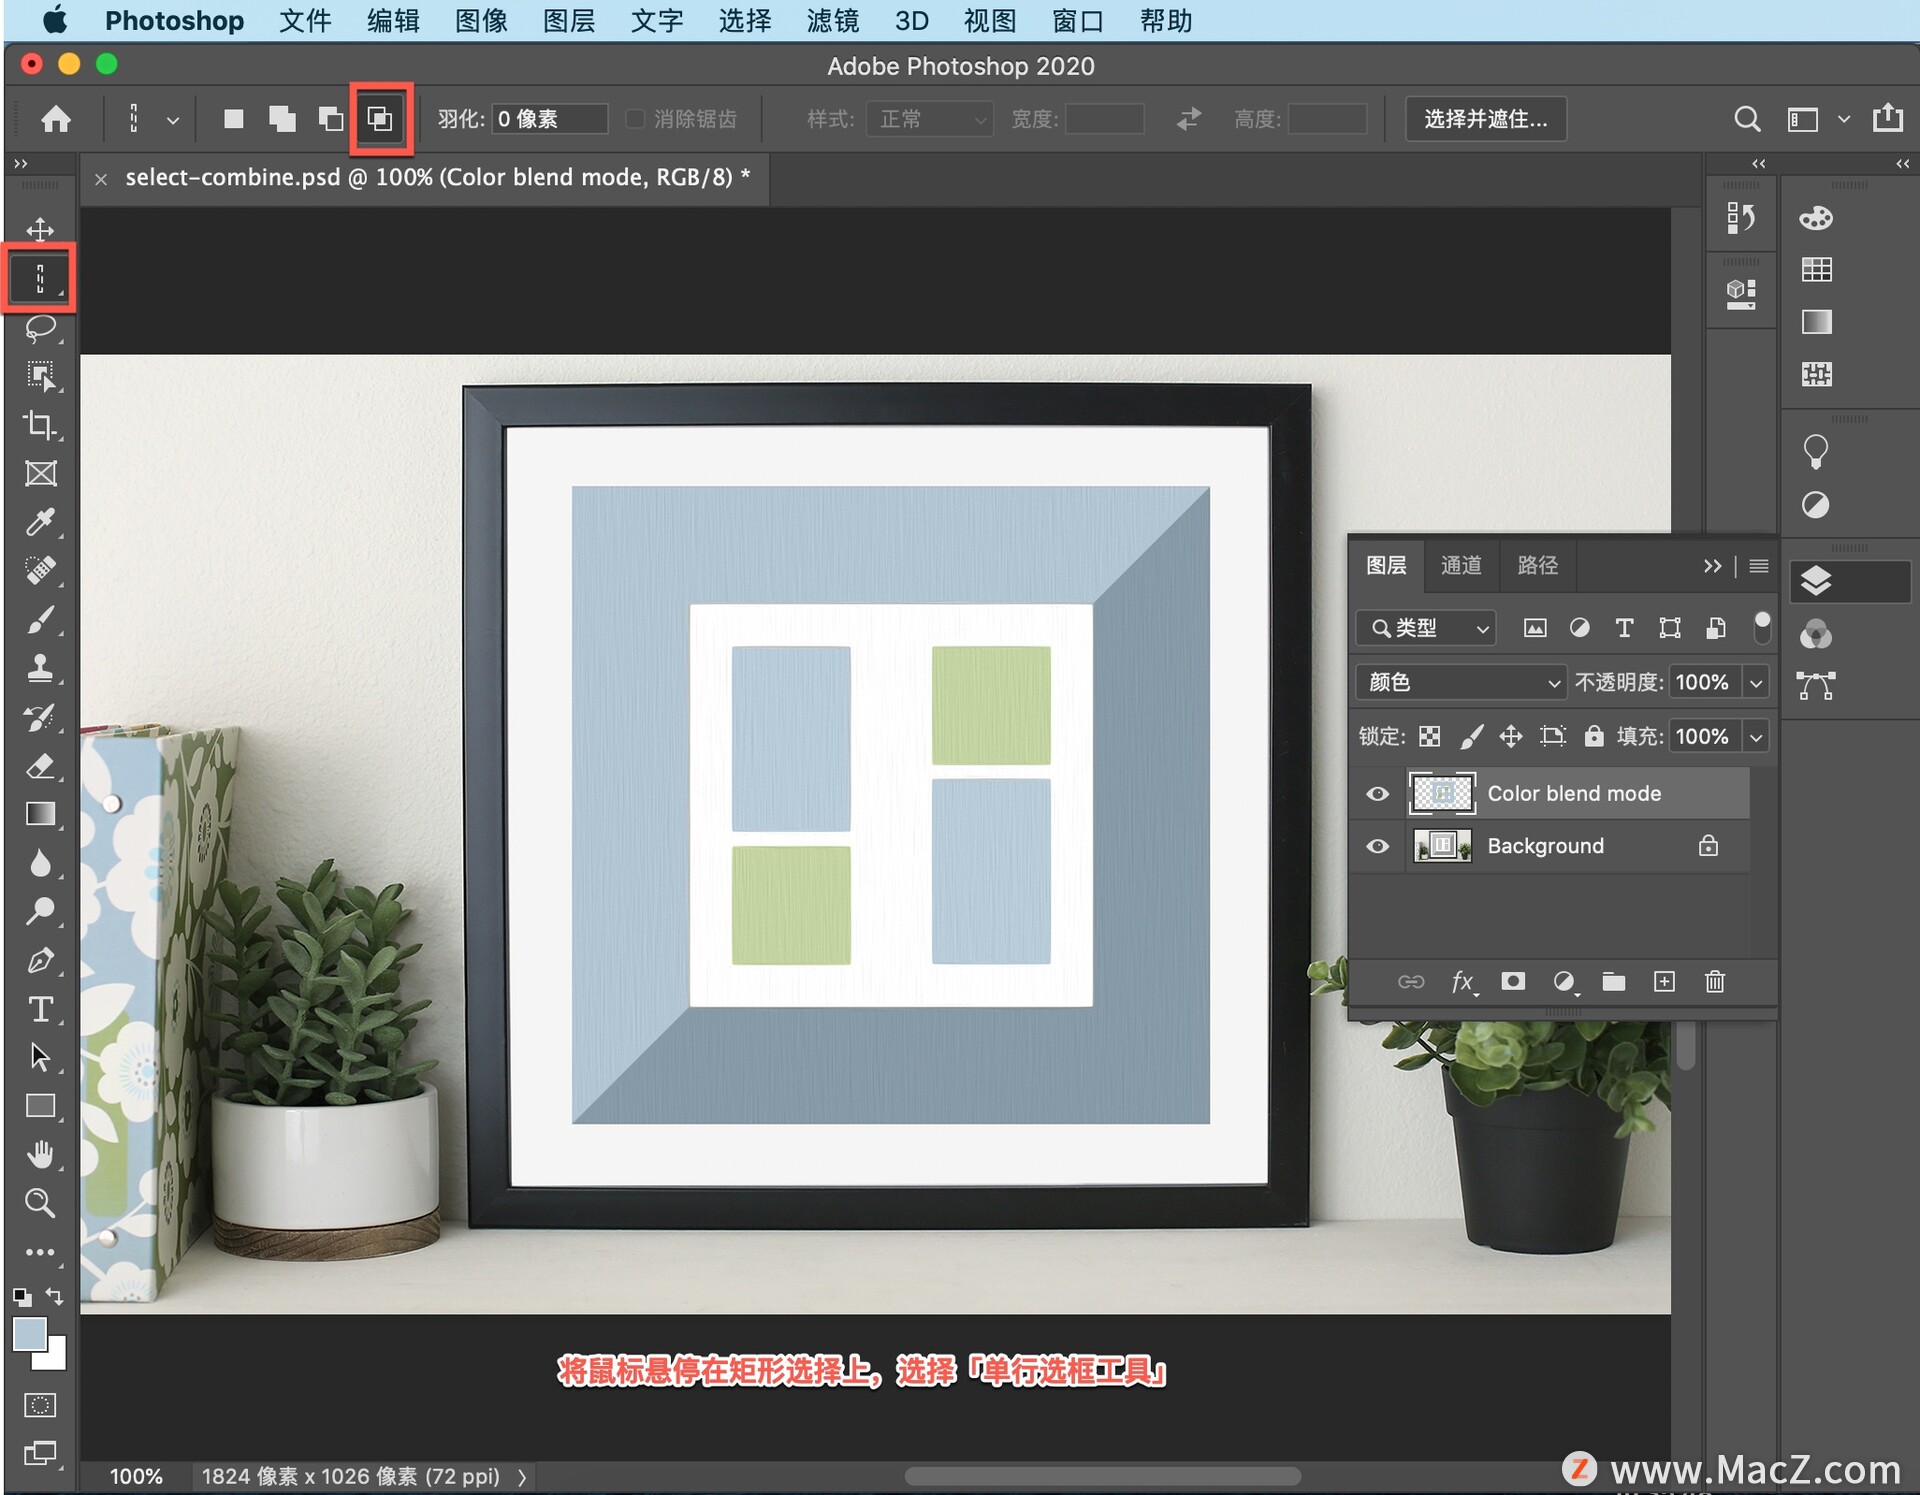Choose Add to Selection mode
Image resolution: width=1920 pixels, height=1495 pixels.
coord(283,119)
